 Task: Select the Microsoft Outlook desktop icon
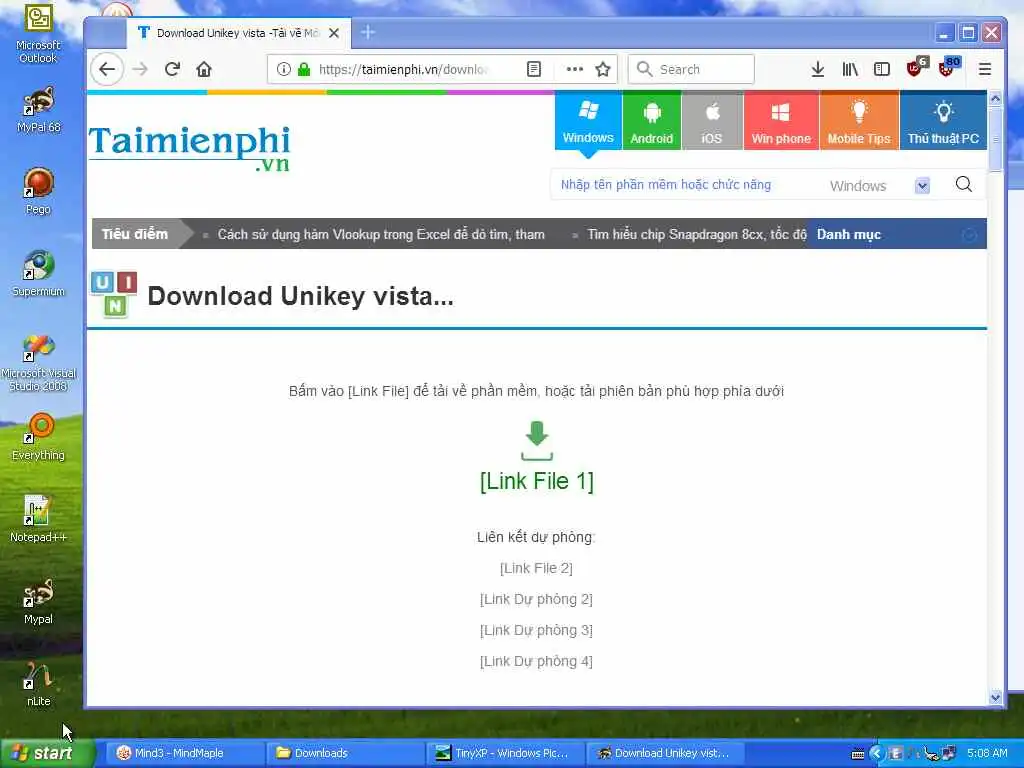tap(39, 33)
